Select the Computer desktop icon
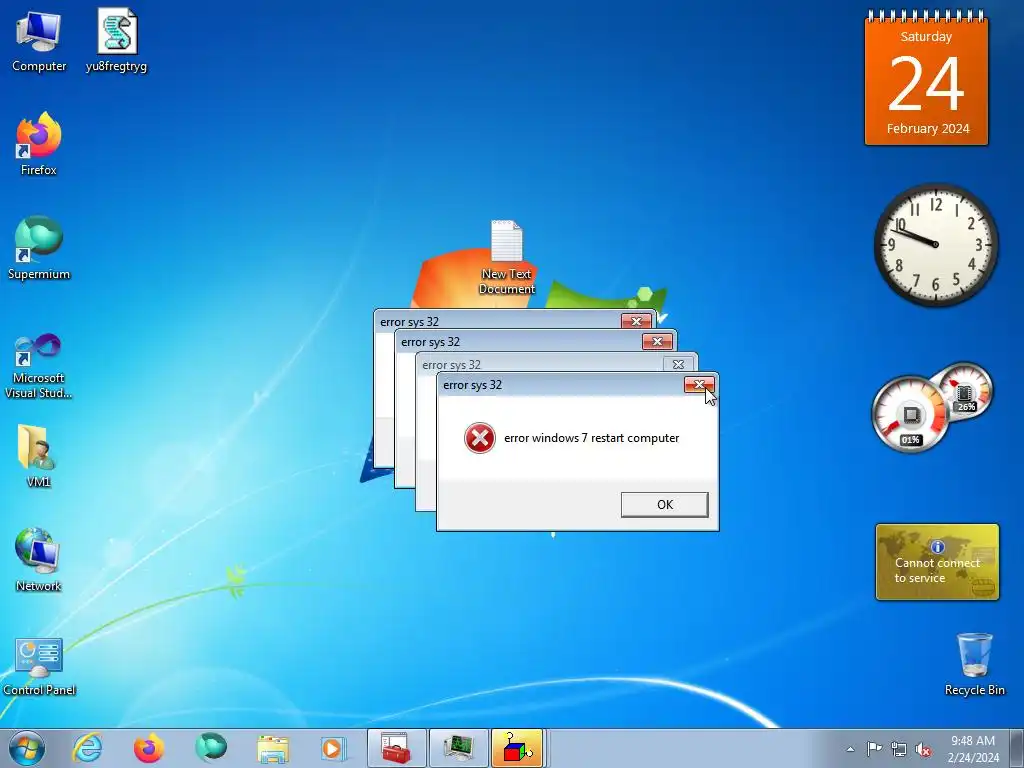The height and width of the screenshot is (768, 1024). [x=39, y=40]
